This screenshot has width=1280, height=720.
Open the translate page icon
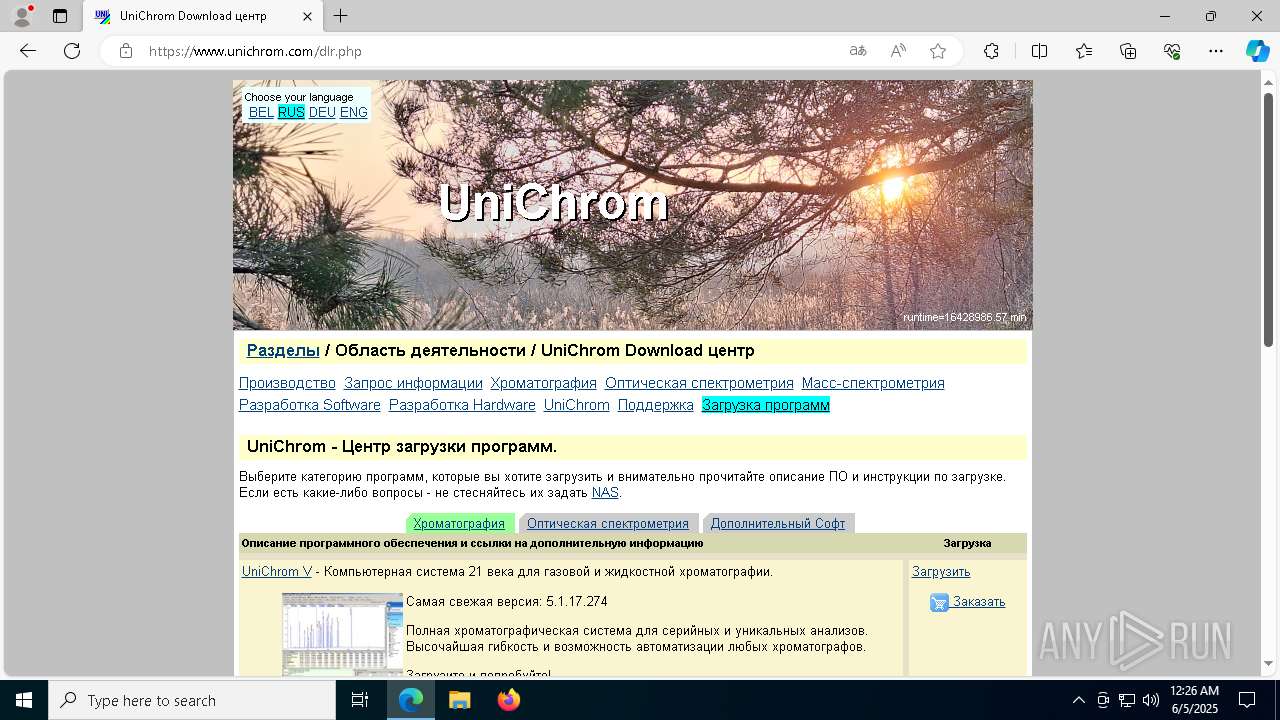click(x=858, y=51)
